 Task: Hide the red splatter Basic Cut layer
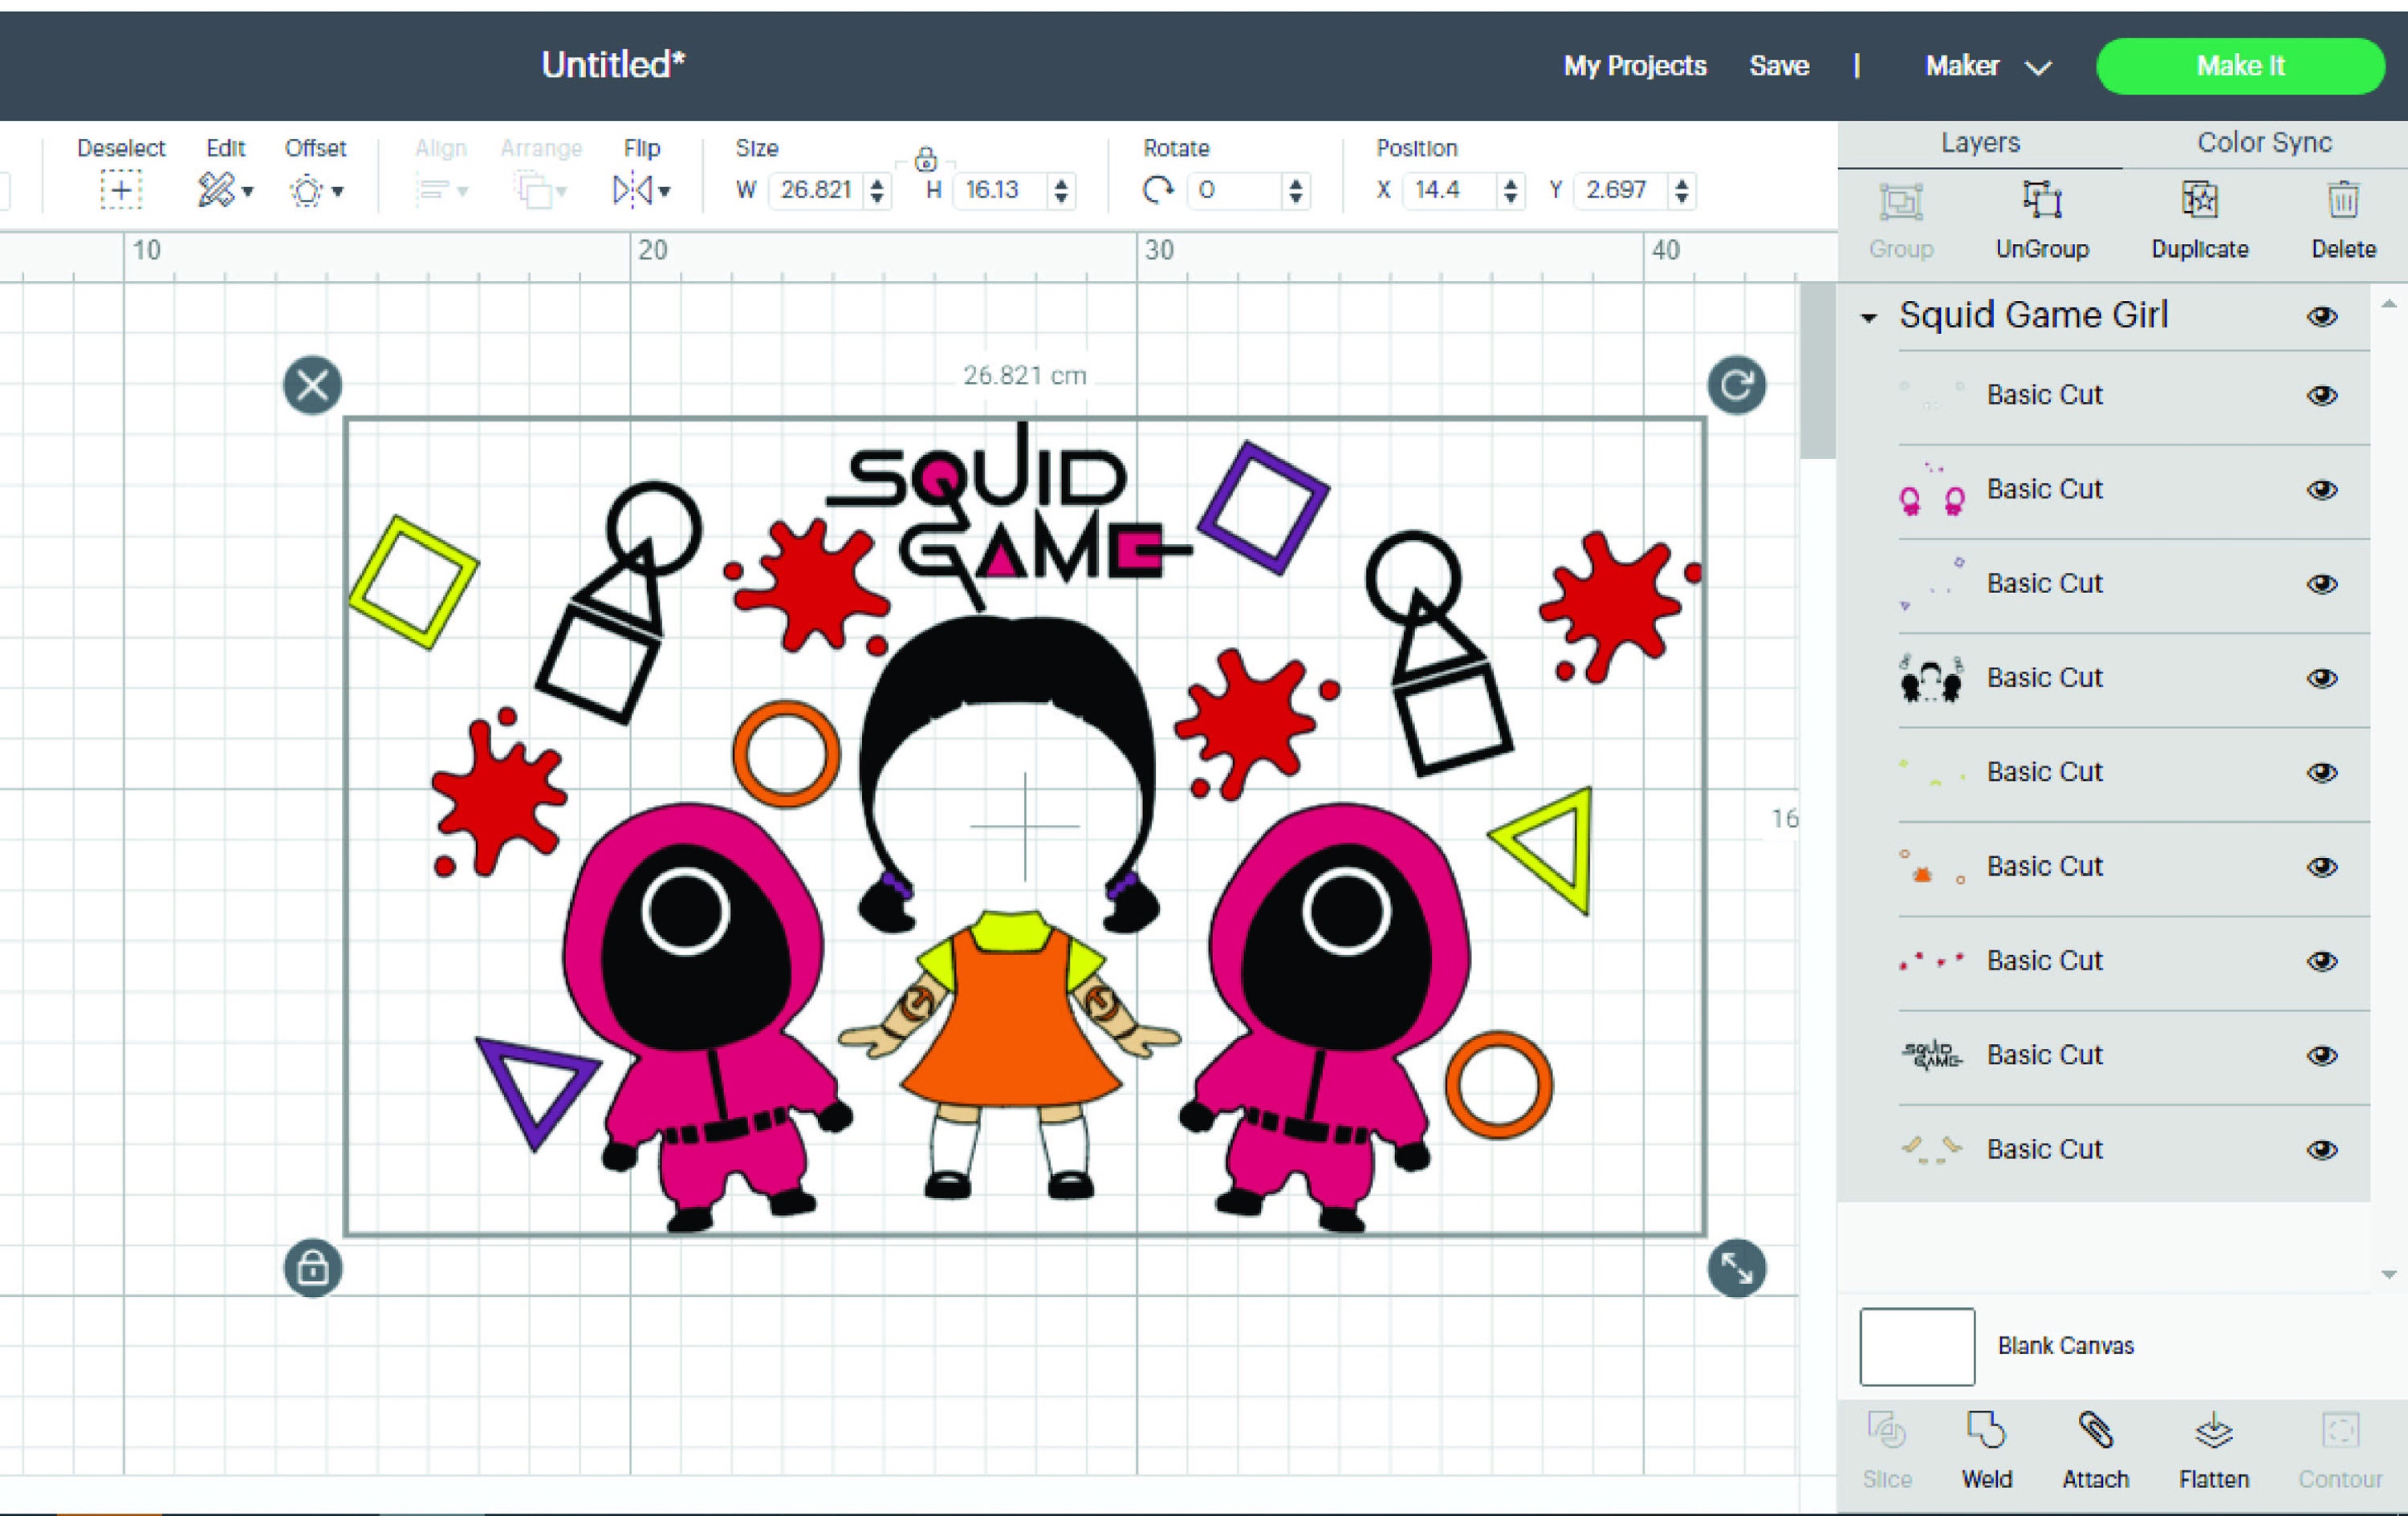(2322, 961)
